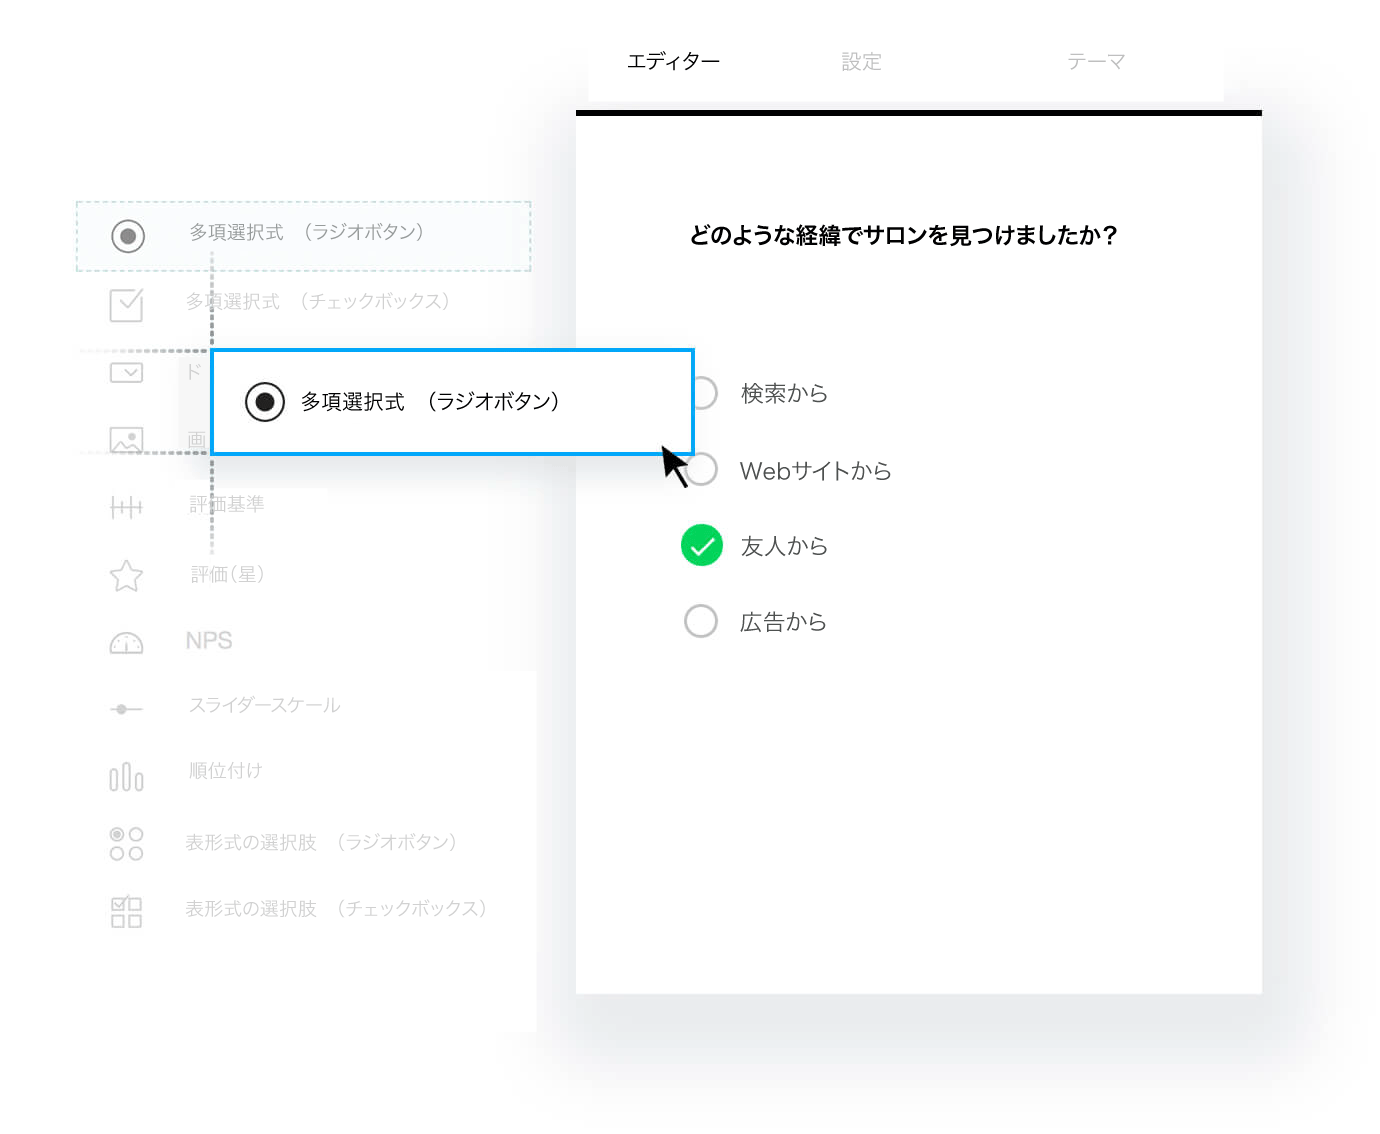This screenshot has height=1134, width=1380.
Task: Click the checkbox question type icon
Action: [x=127, y=304]
